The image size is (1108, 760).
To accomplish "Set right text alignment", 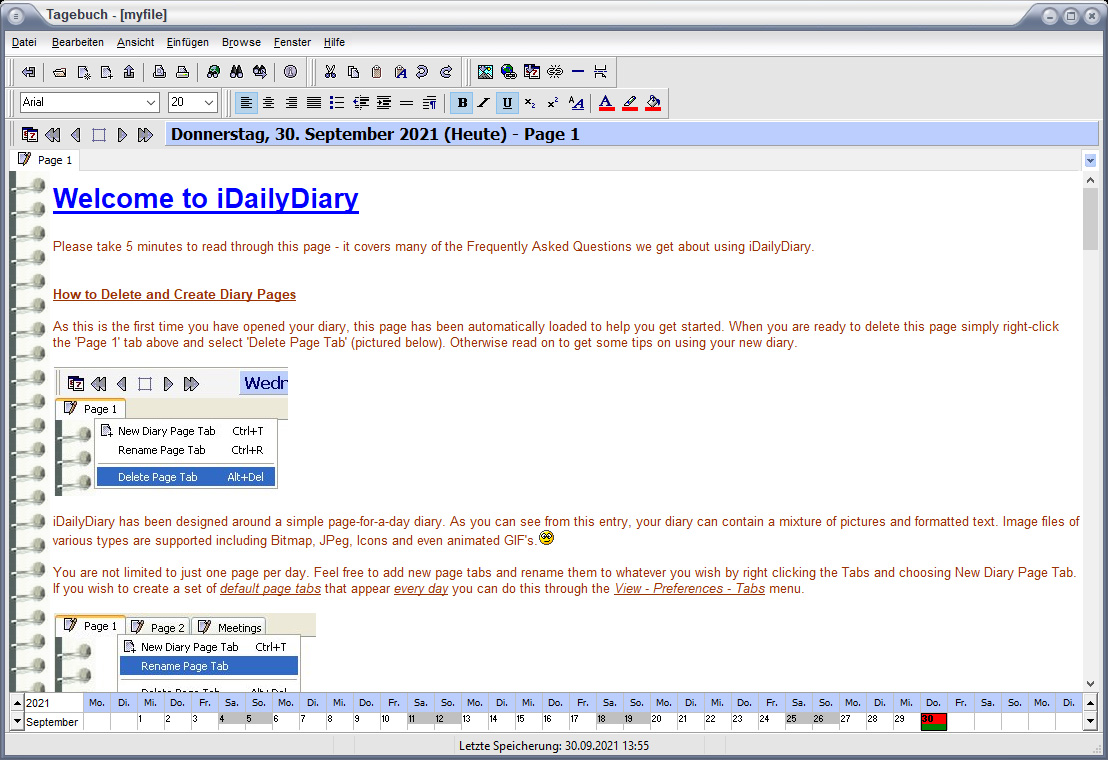I will 291,103.
